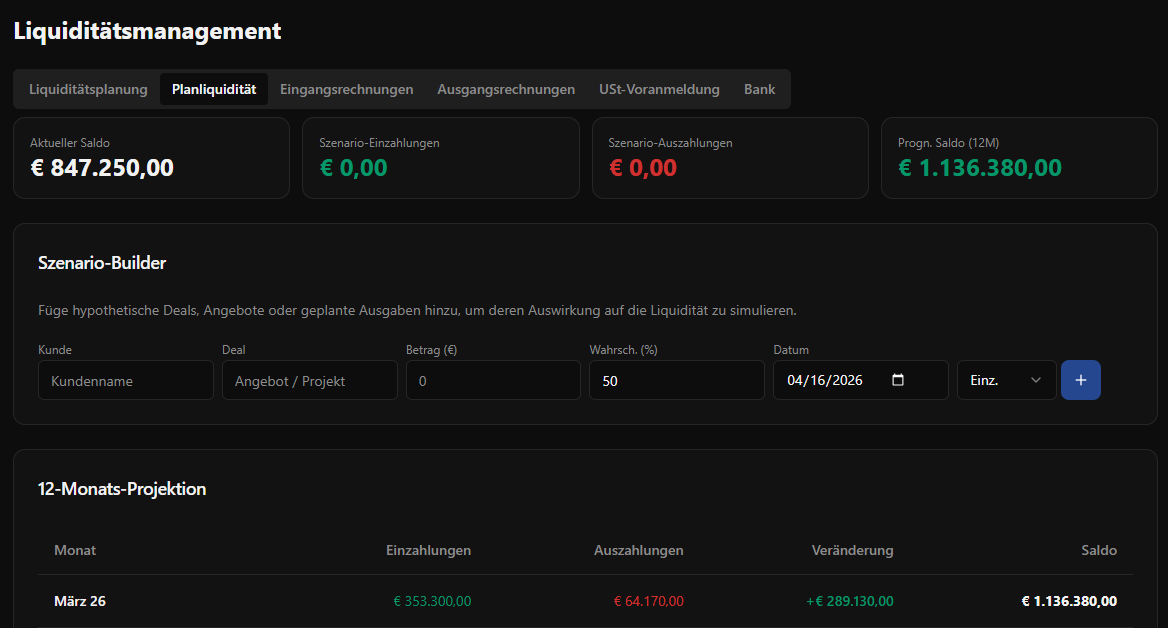
Task: Open the calendar picker in Datum field
Action: pos(897,380)
